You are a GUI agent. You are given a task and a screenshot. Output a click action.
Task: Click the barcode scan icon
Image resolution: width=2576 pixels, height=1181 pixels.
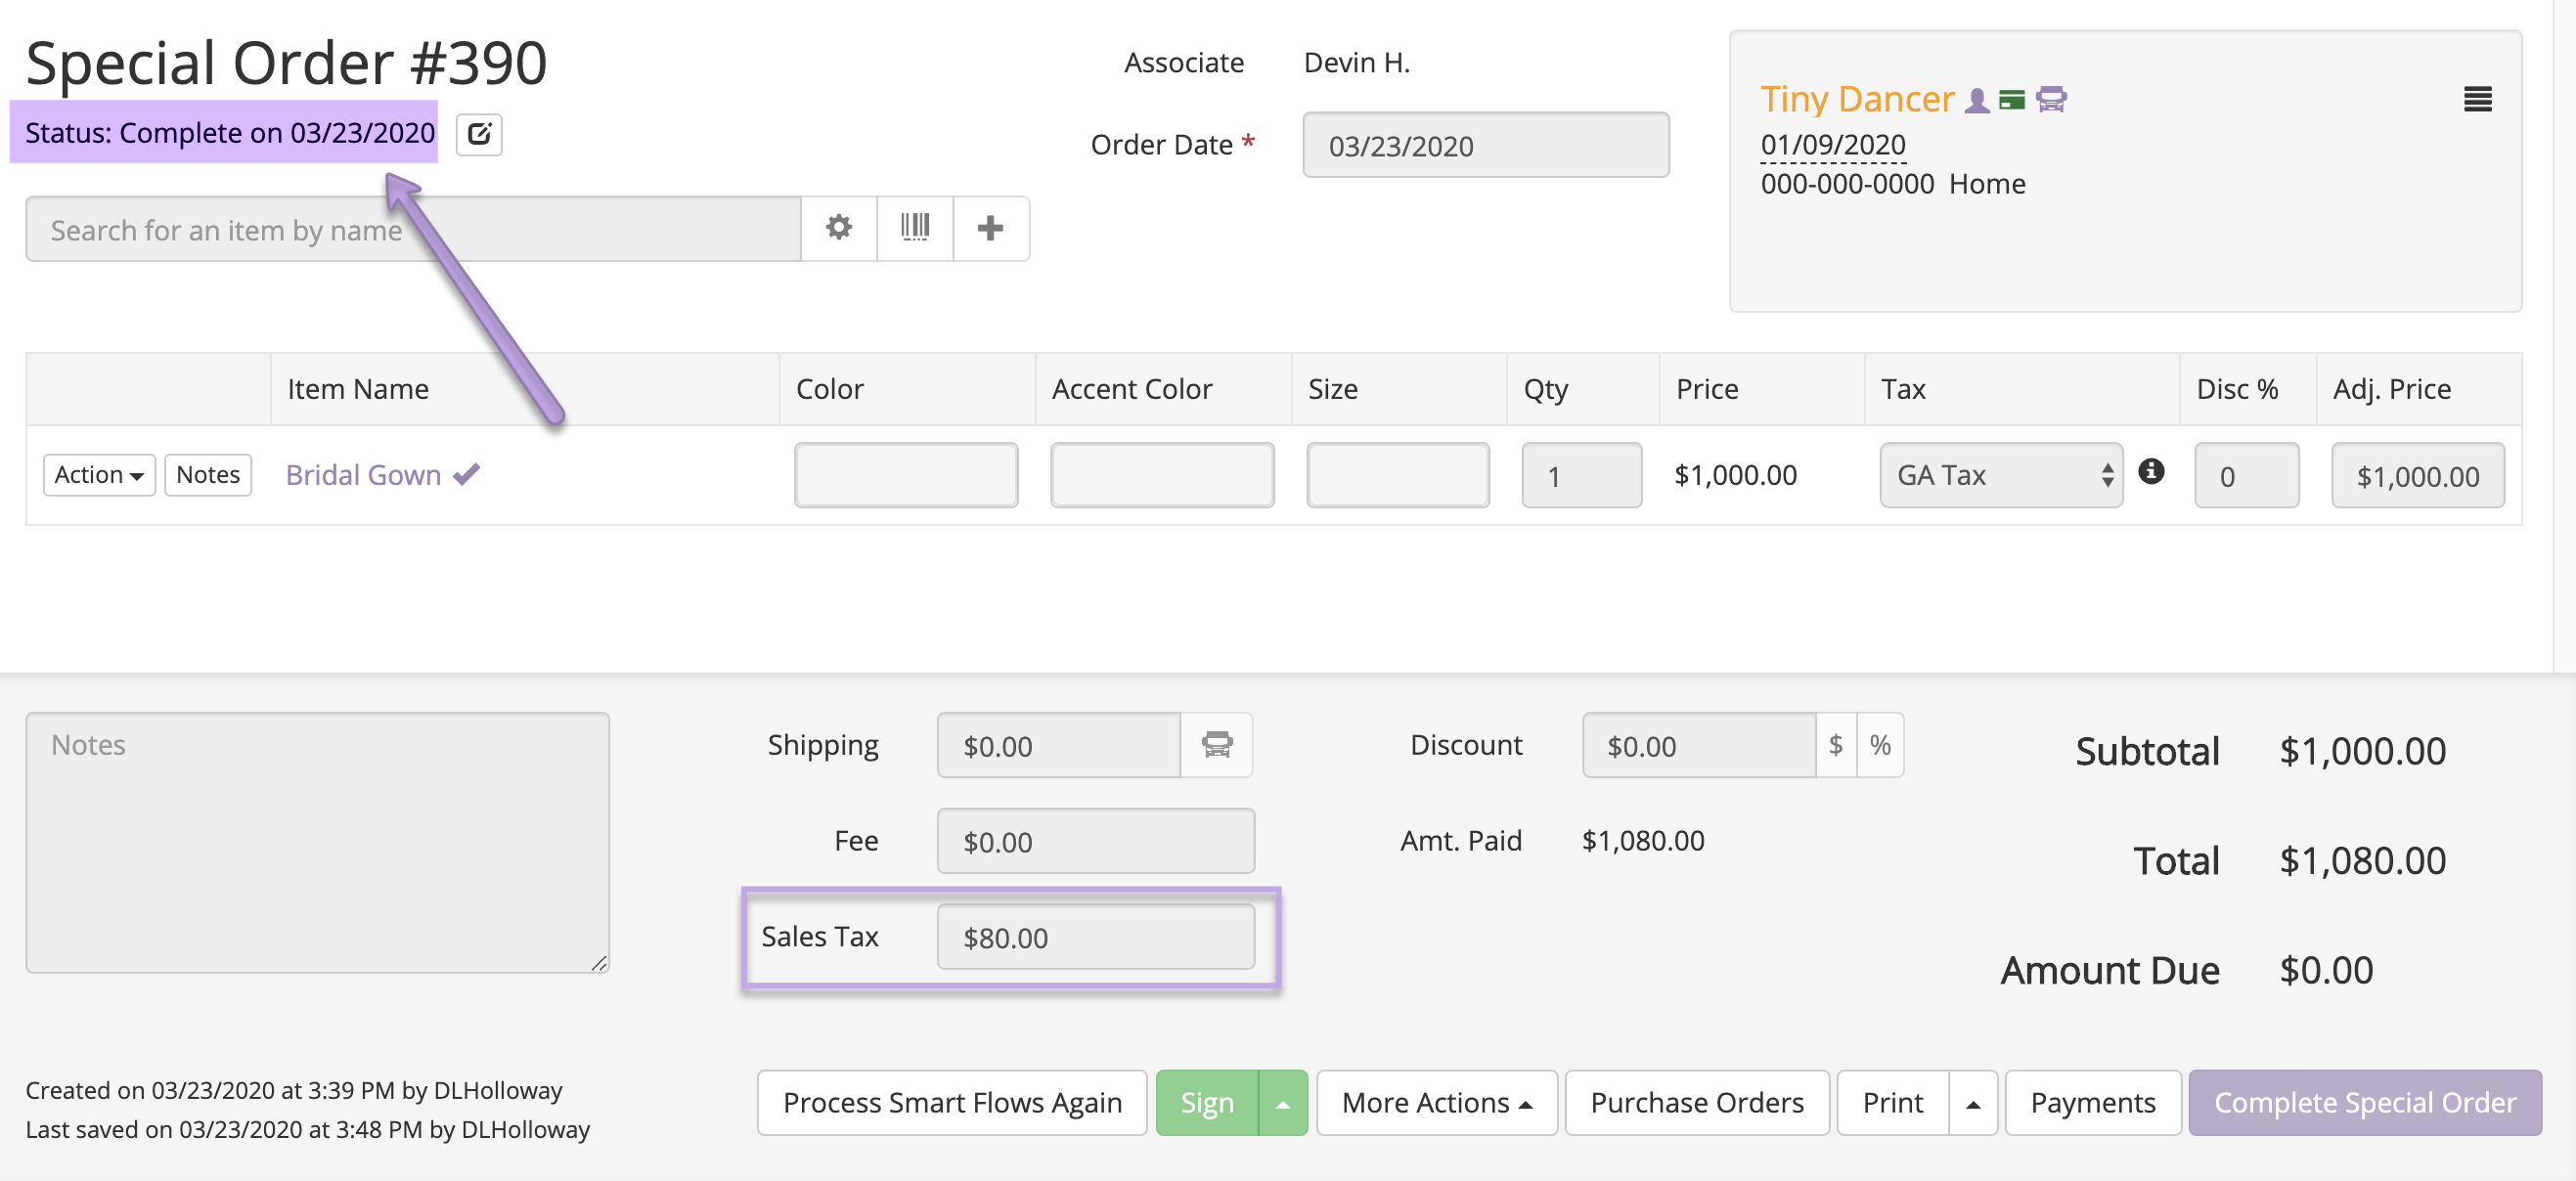pyautogui.click(x=914, y=228)
